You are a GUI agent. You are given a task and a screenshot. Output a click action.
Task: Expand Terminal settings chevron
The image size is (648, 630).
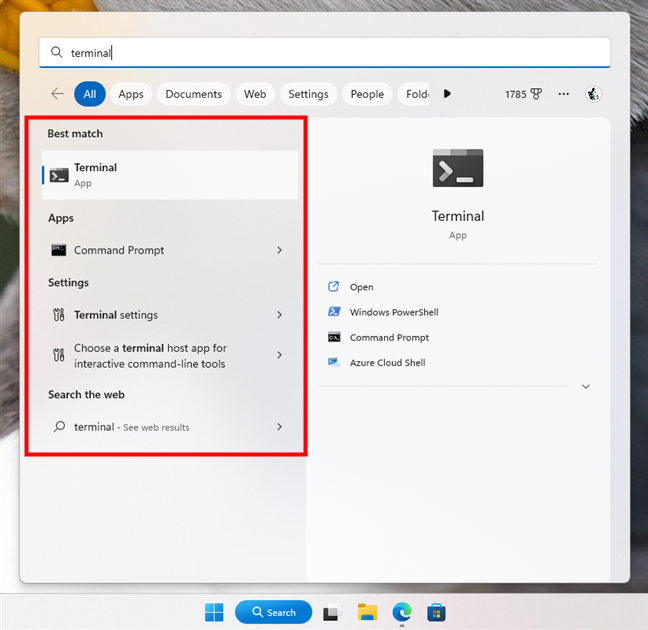point(280,315)
